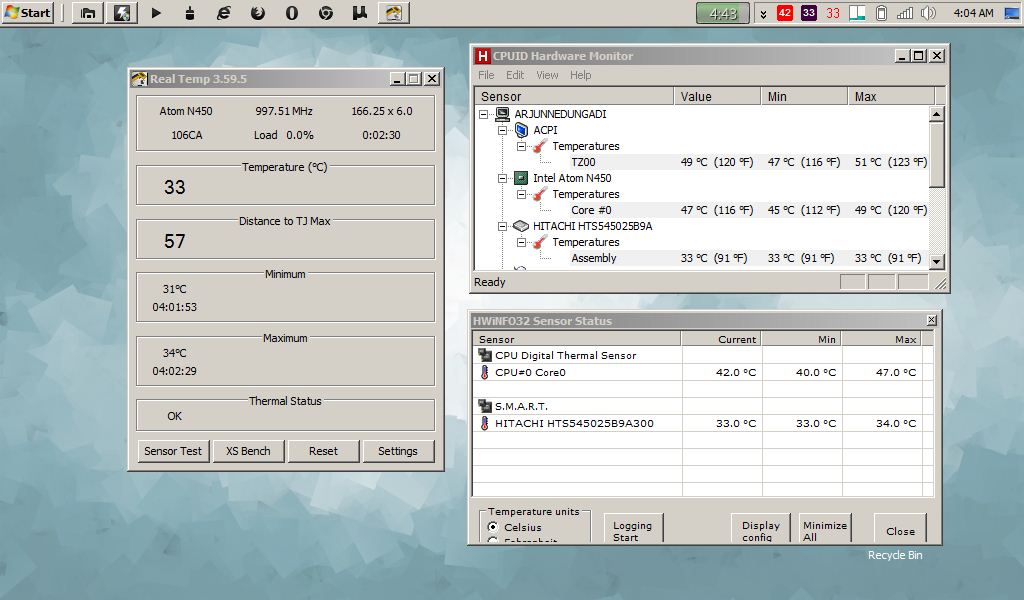The height and width of the screenshot is (600, 1024).
Task: Launch uTorrent from the taskbar
Action: [360, 13]
